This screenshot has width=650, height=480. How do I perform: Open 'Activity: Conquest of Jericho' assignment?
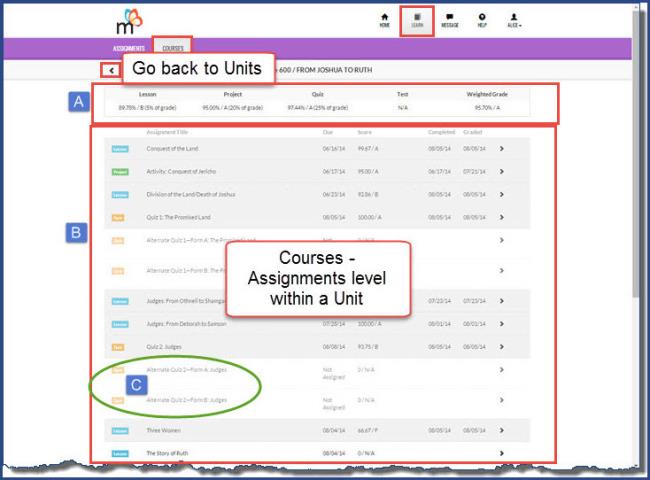181,171
